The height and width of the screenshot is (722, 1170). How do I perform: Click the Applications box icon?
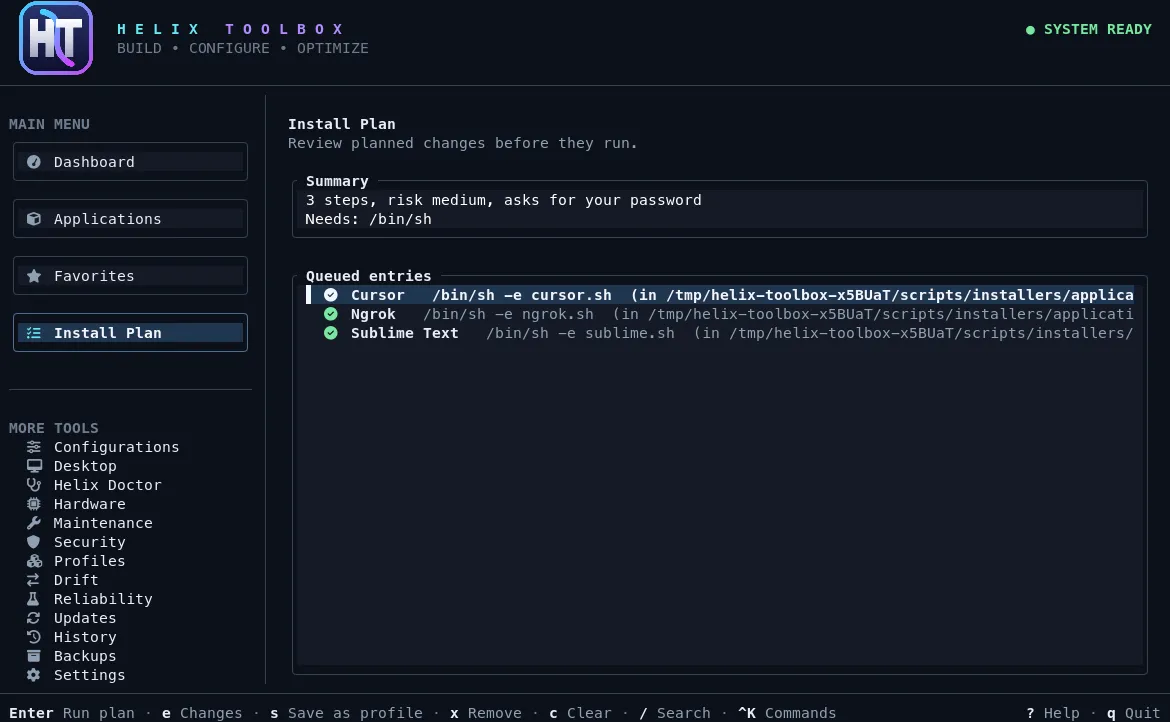coord(34,219)
